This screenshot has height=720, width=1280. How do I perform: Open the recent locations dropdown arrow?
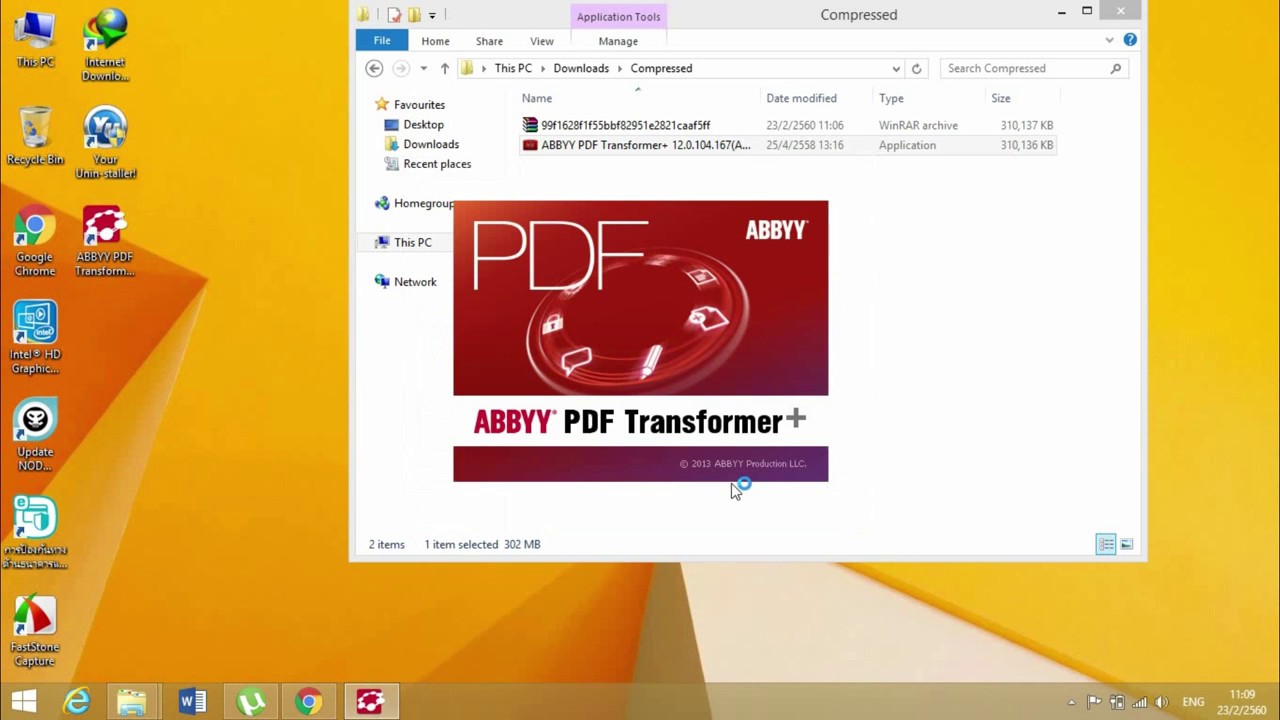423,68
